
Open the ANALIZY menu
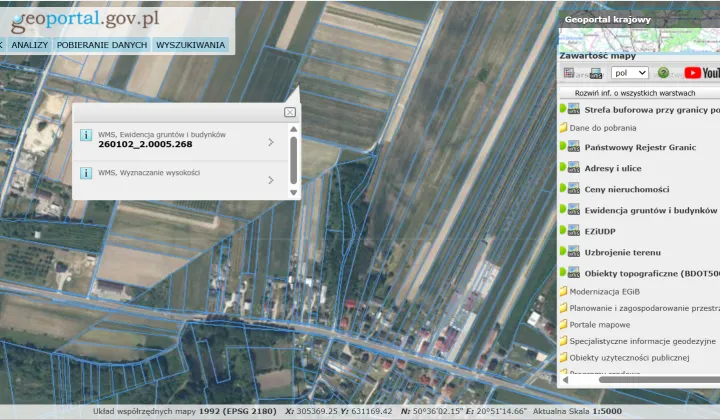coord(29,45)
